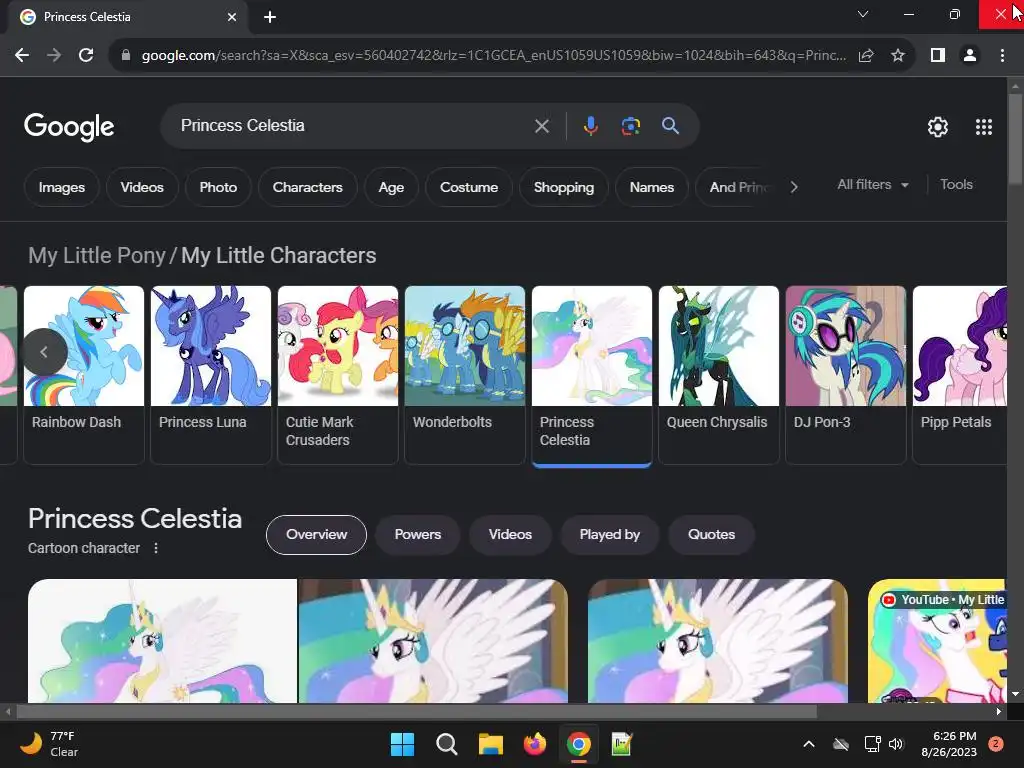This screenshot has width=1024, height=768.
Task: Open more options beside Cartoon character
Action: click(x=155, y=549)
